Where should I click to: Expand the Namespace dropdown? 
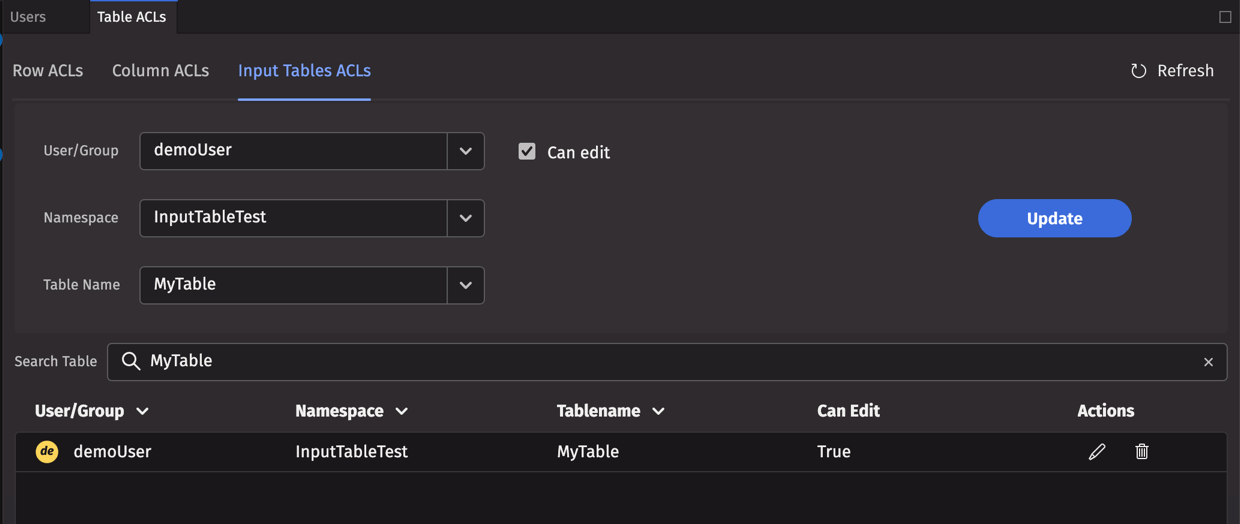[x=465, y=218]
